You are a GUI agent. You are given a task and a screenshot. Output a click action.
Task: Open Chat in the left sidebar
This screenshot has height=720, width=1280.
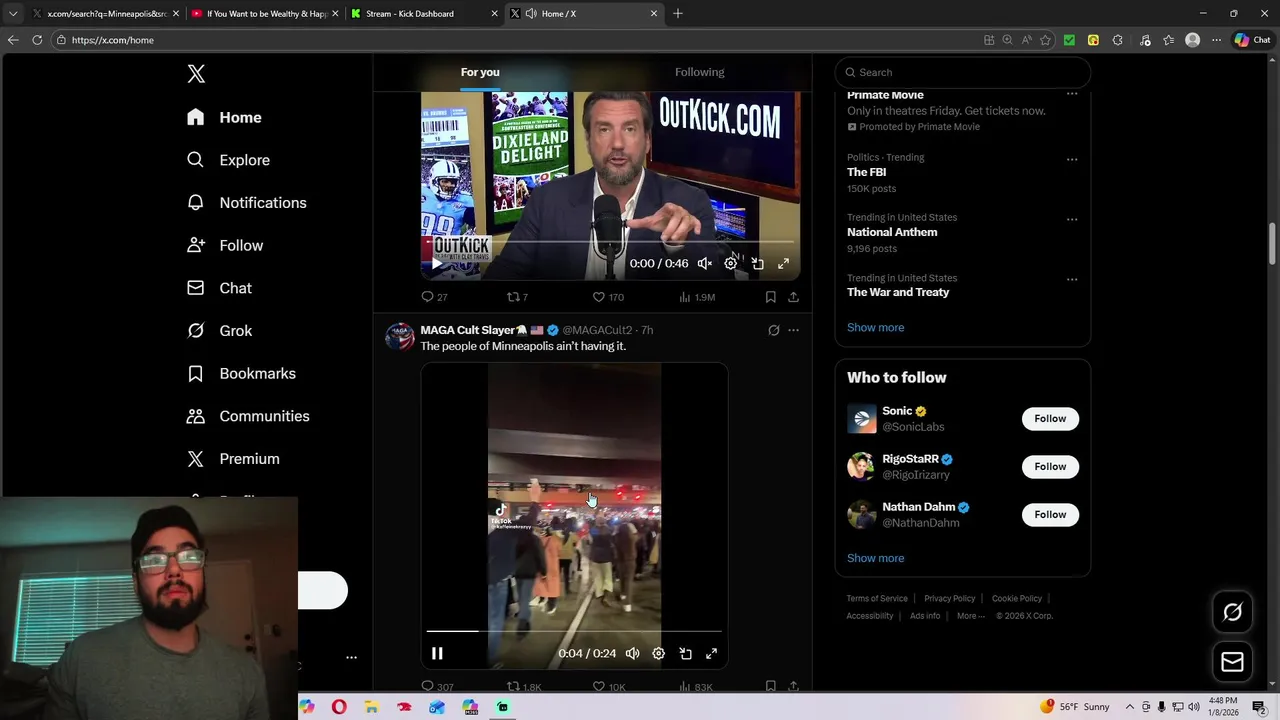(219, 288)
